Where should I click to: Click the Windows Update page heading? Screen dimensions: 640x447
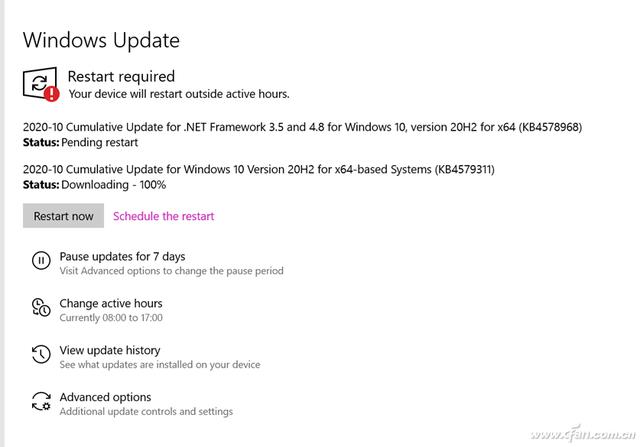point(101,40)
